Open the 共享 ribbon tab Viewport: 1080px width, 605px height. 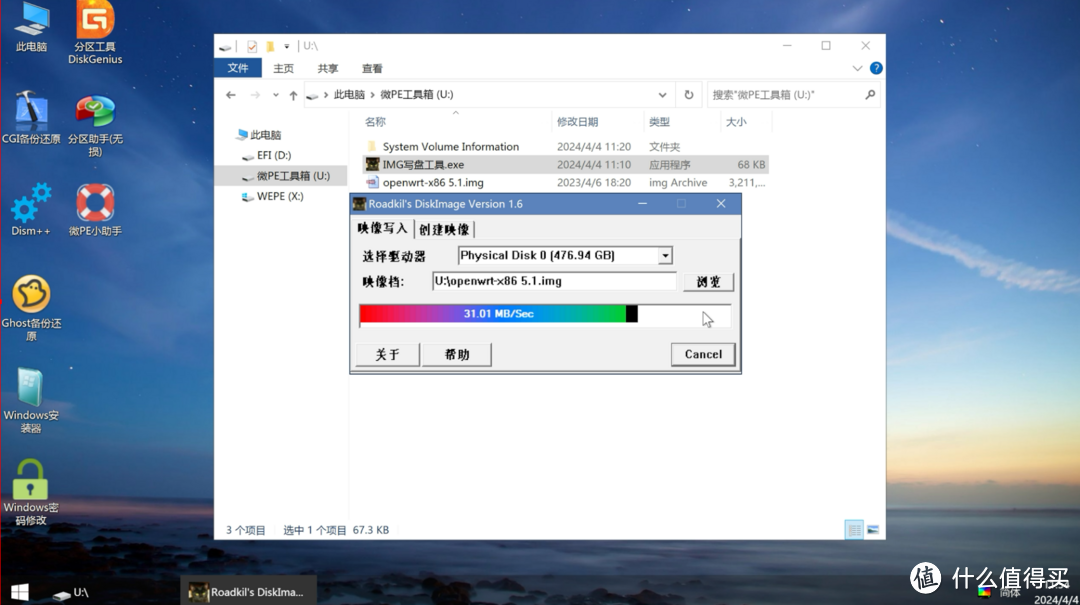(328, 68)
